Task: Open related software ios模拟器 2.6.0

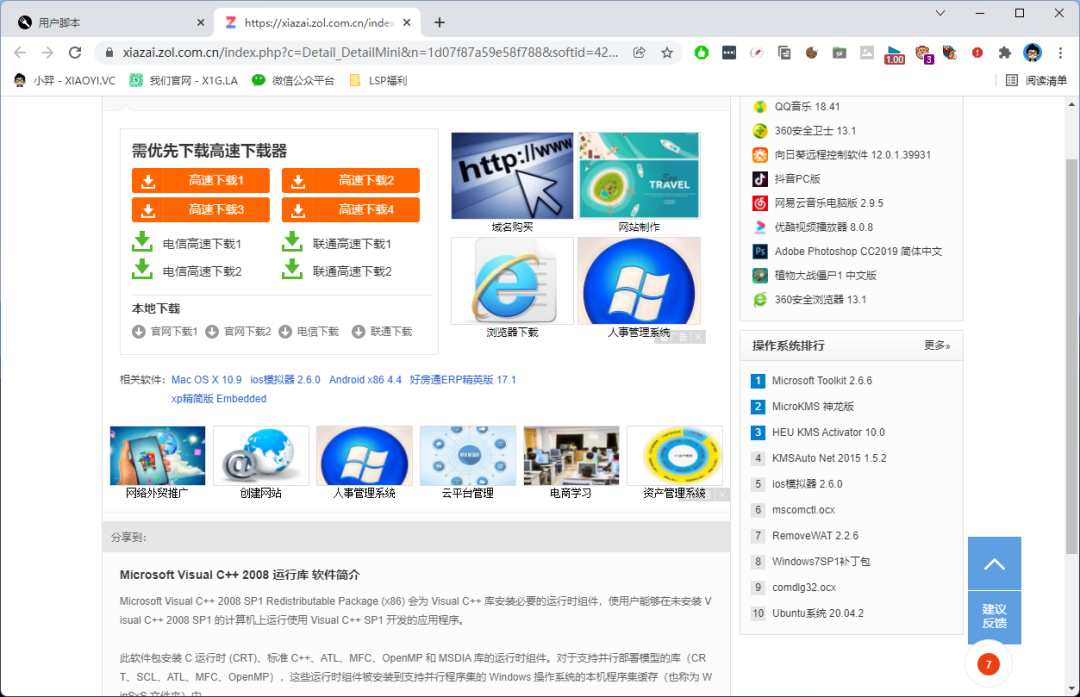Action: (x=285, y=379)
